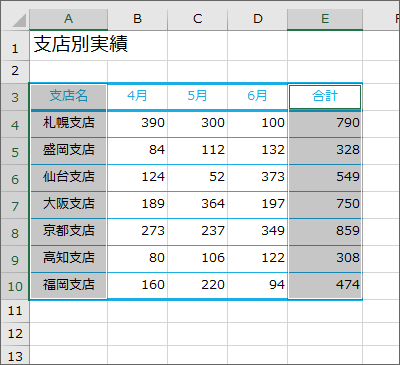Select row 10 header

(x=15, y=286)
